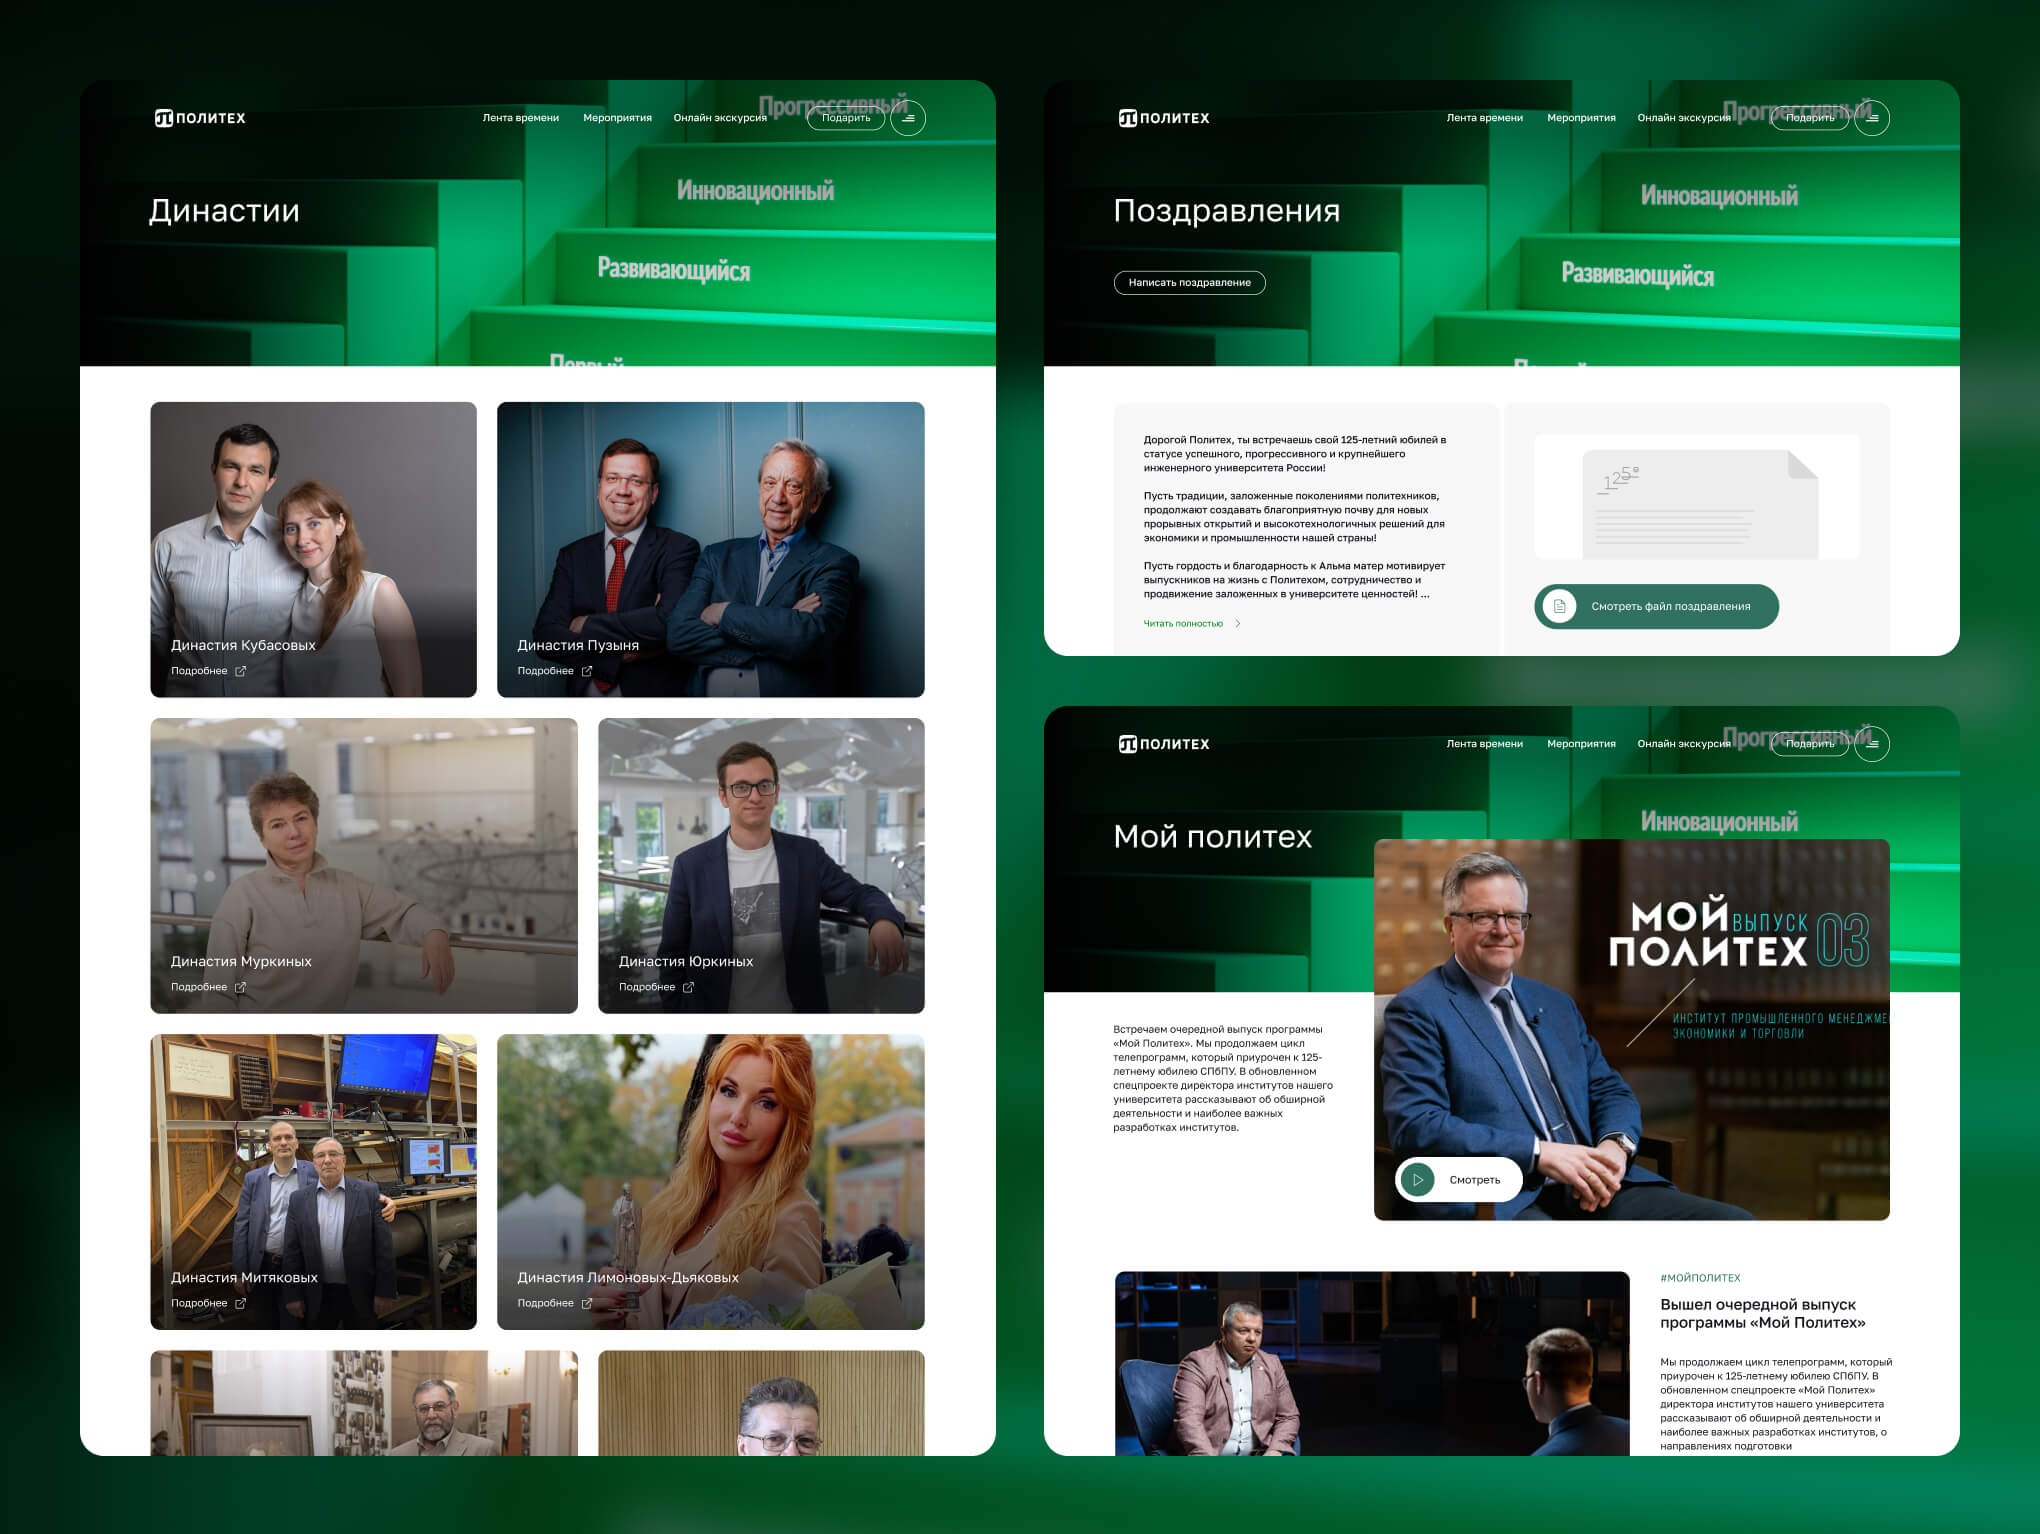The width and height of the screenshot is (2040, 1534).
Task: Click the document icon in Смотреть файл поздравления
Action: (x=1559, y=606)
